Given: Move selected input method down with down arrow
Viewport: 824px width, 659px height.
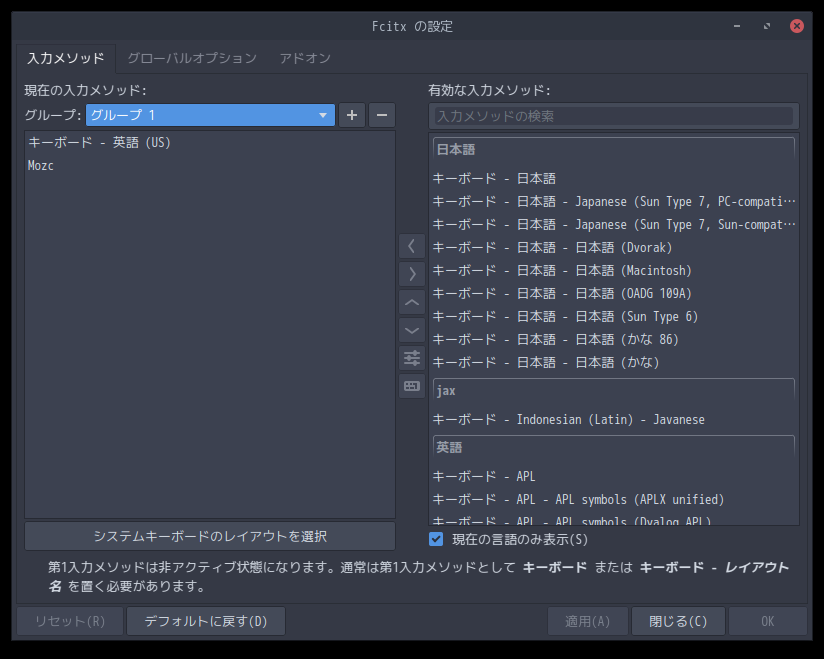Looking at the screenshot, I should (411, 330).
